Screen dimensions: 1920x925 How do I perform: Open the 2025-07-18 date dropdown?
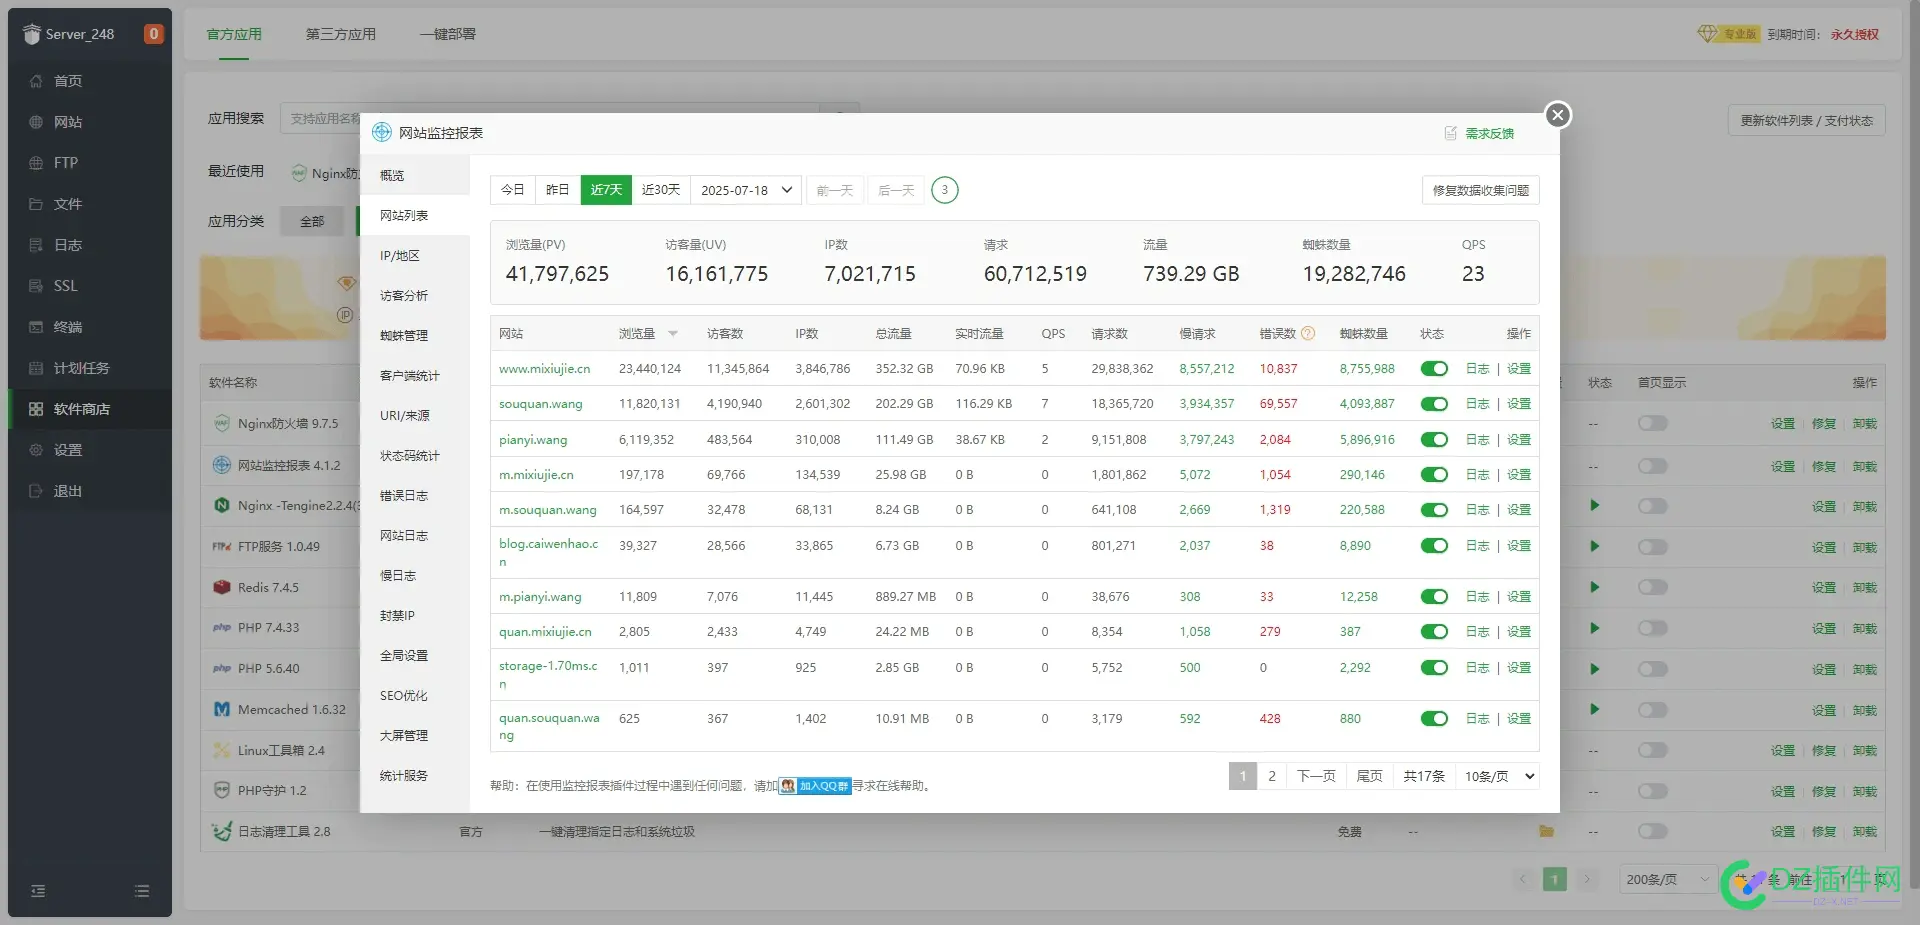pos(746,190)
